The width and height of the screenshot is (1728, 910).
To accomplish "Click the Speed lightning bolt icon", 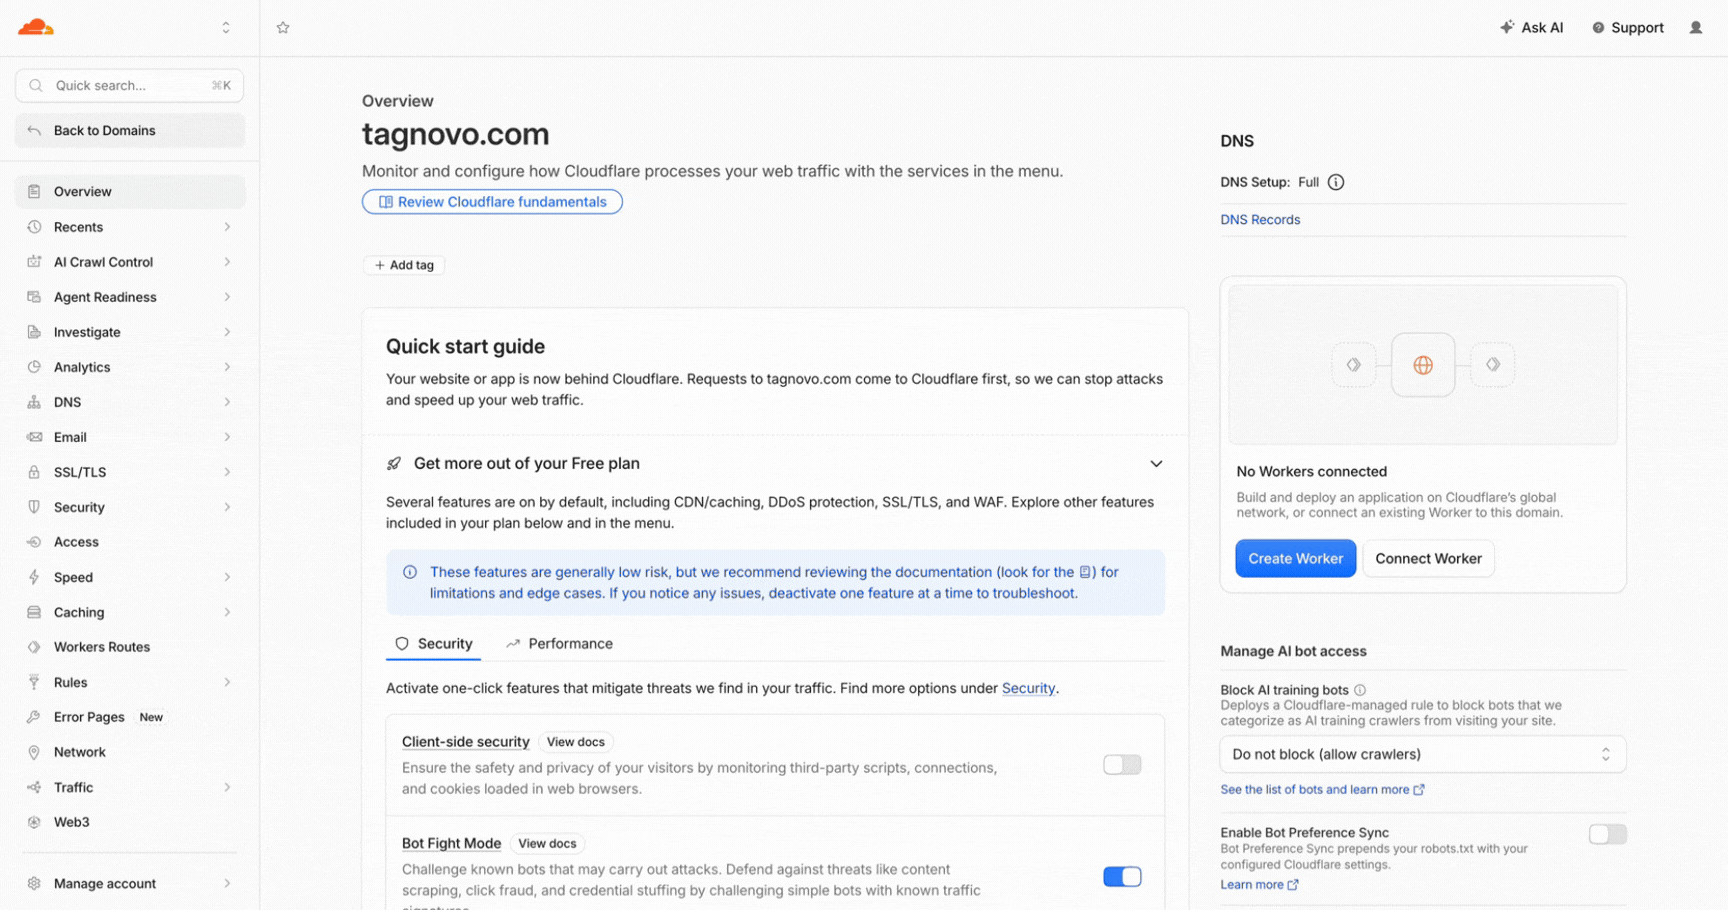I will [x=34, y=577].
